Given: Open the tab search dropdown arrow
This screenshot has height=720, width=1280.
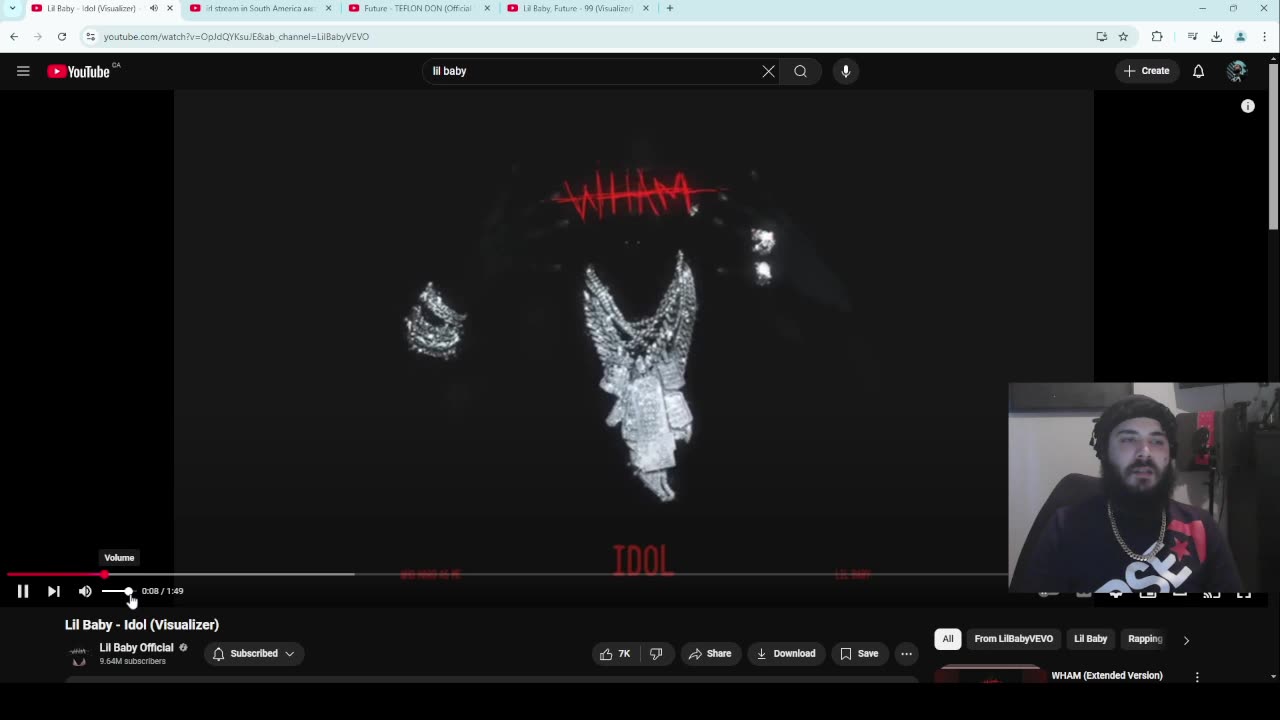Looking at the screenshot, I should pyautogui.click(x=12, y=8).
